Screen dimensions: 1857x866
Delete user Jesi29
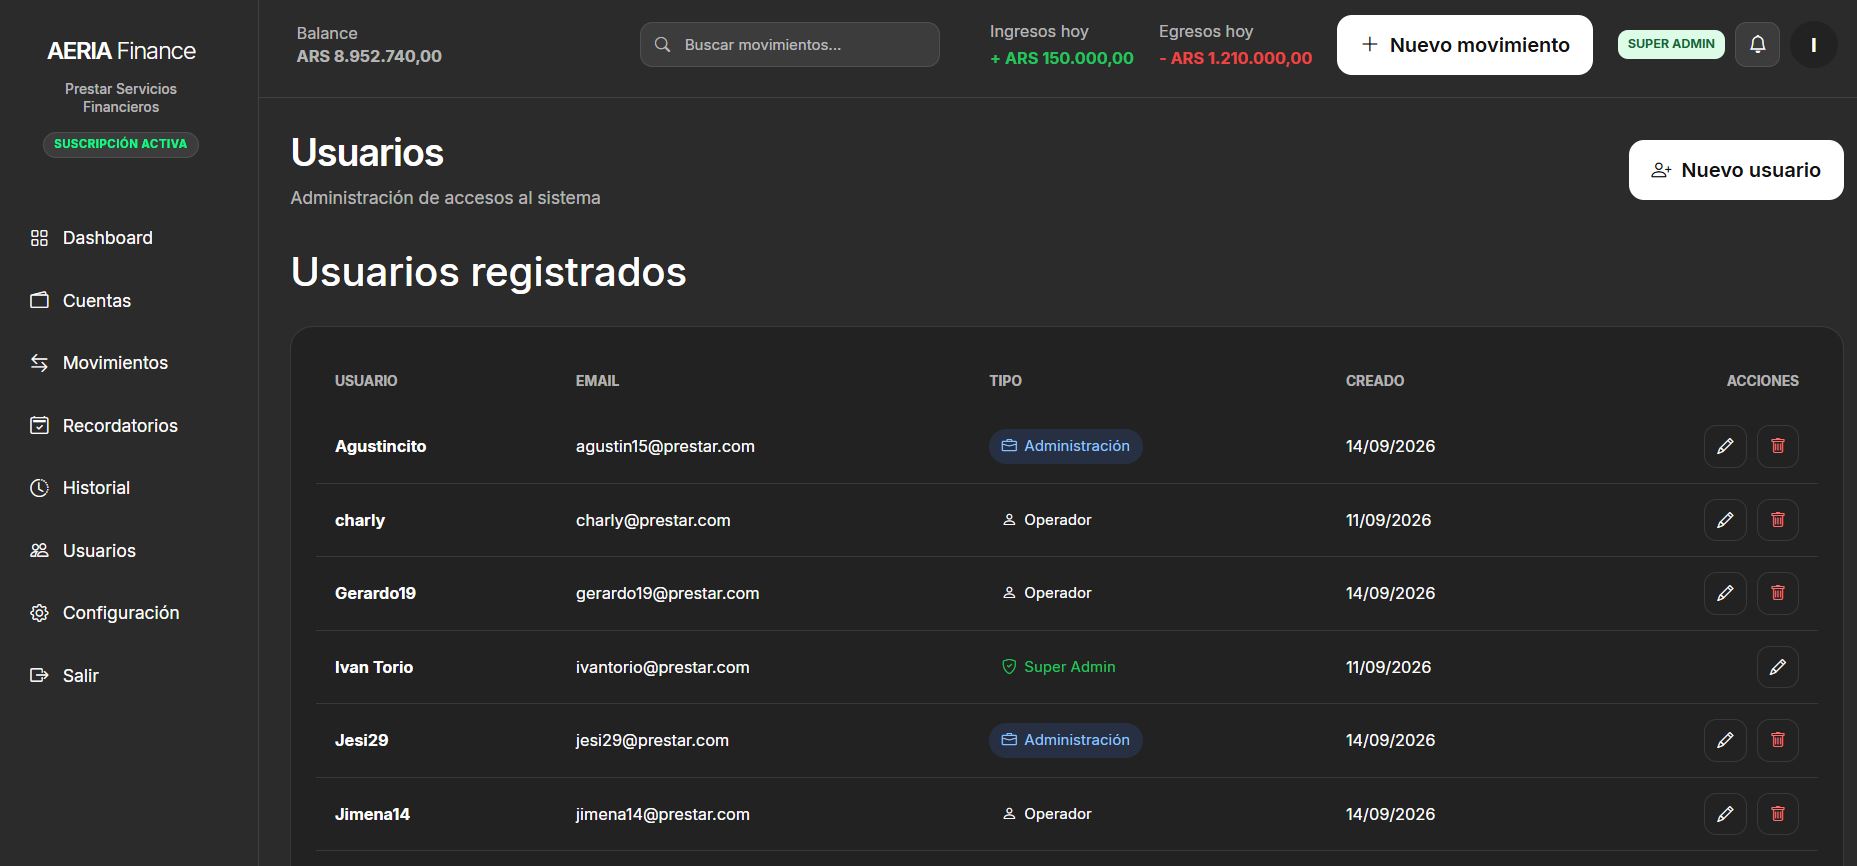[x=1778, y=740]
